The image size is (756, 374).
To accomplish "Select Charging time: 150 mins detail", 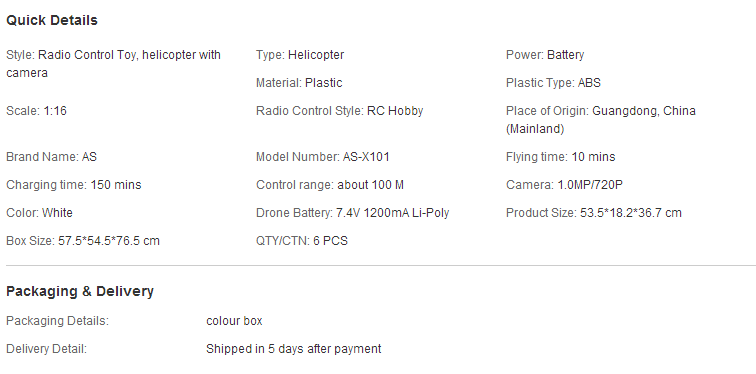I will click(73, 185).
